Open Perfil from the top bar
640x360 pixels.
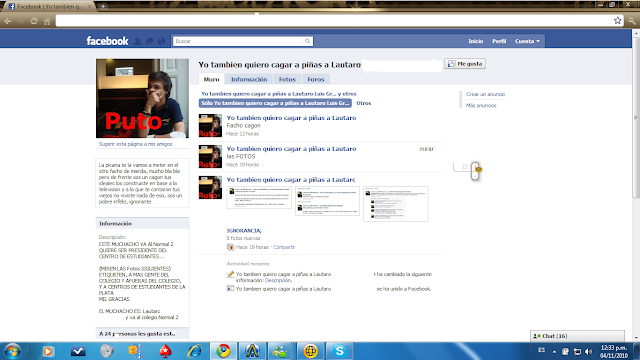click(x=499, y=41)
